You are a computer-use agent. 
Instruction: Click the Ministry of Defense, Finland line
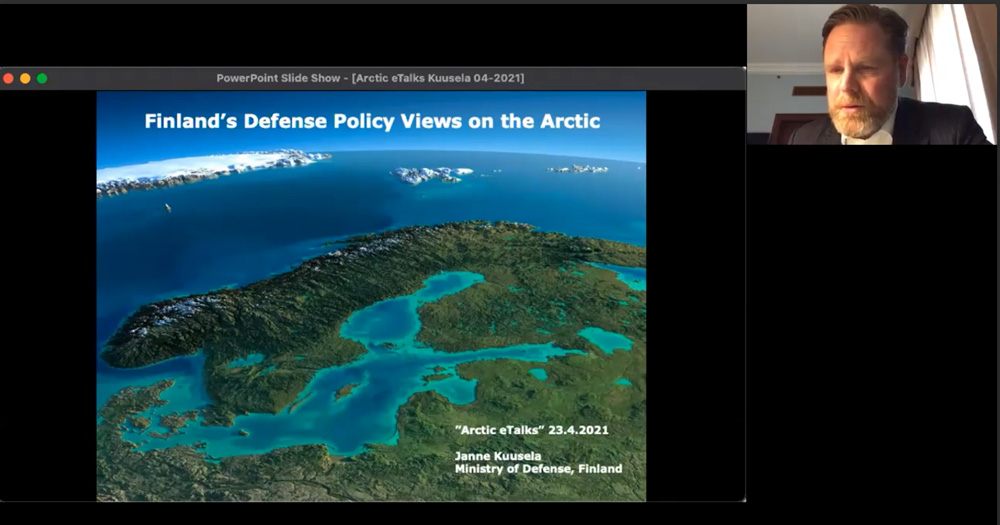pyautogui.click(x=538, y=468)
